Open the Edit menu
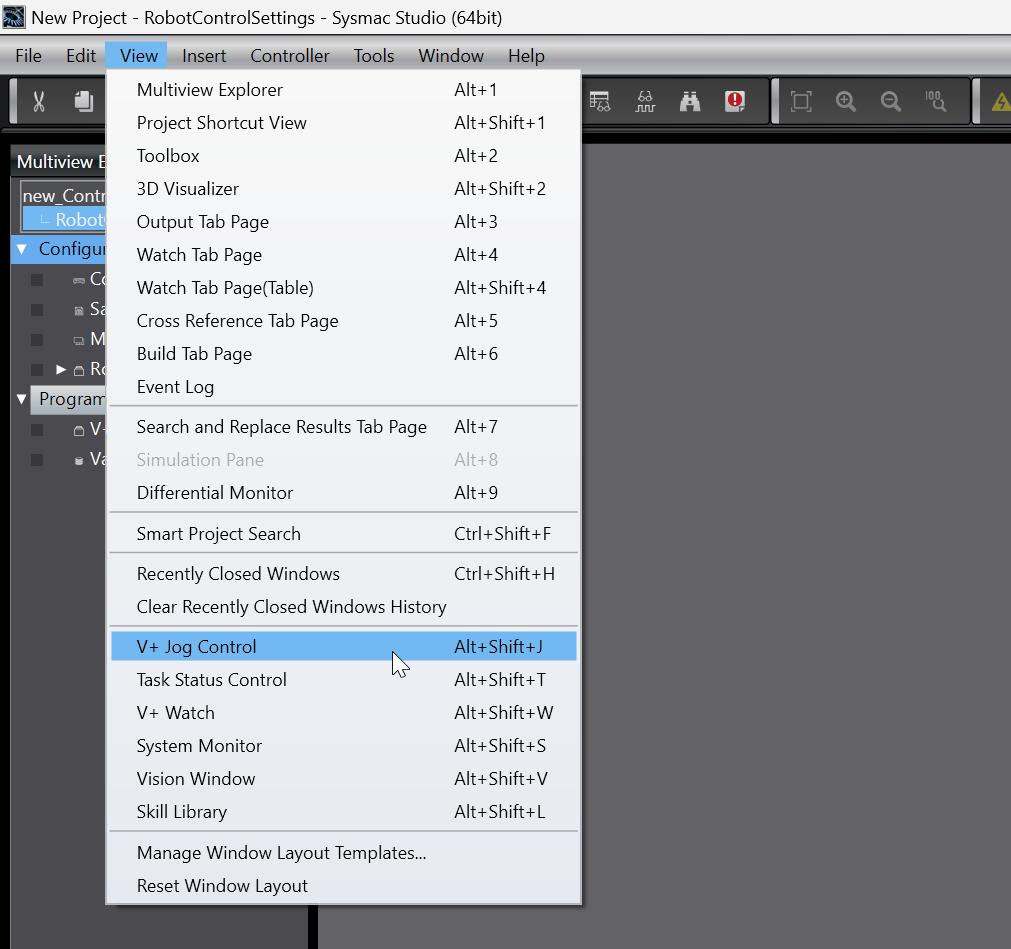The height and width of the screenshot is (949, 1011). click(81, 56)
